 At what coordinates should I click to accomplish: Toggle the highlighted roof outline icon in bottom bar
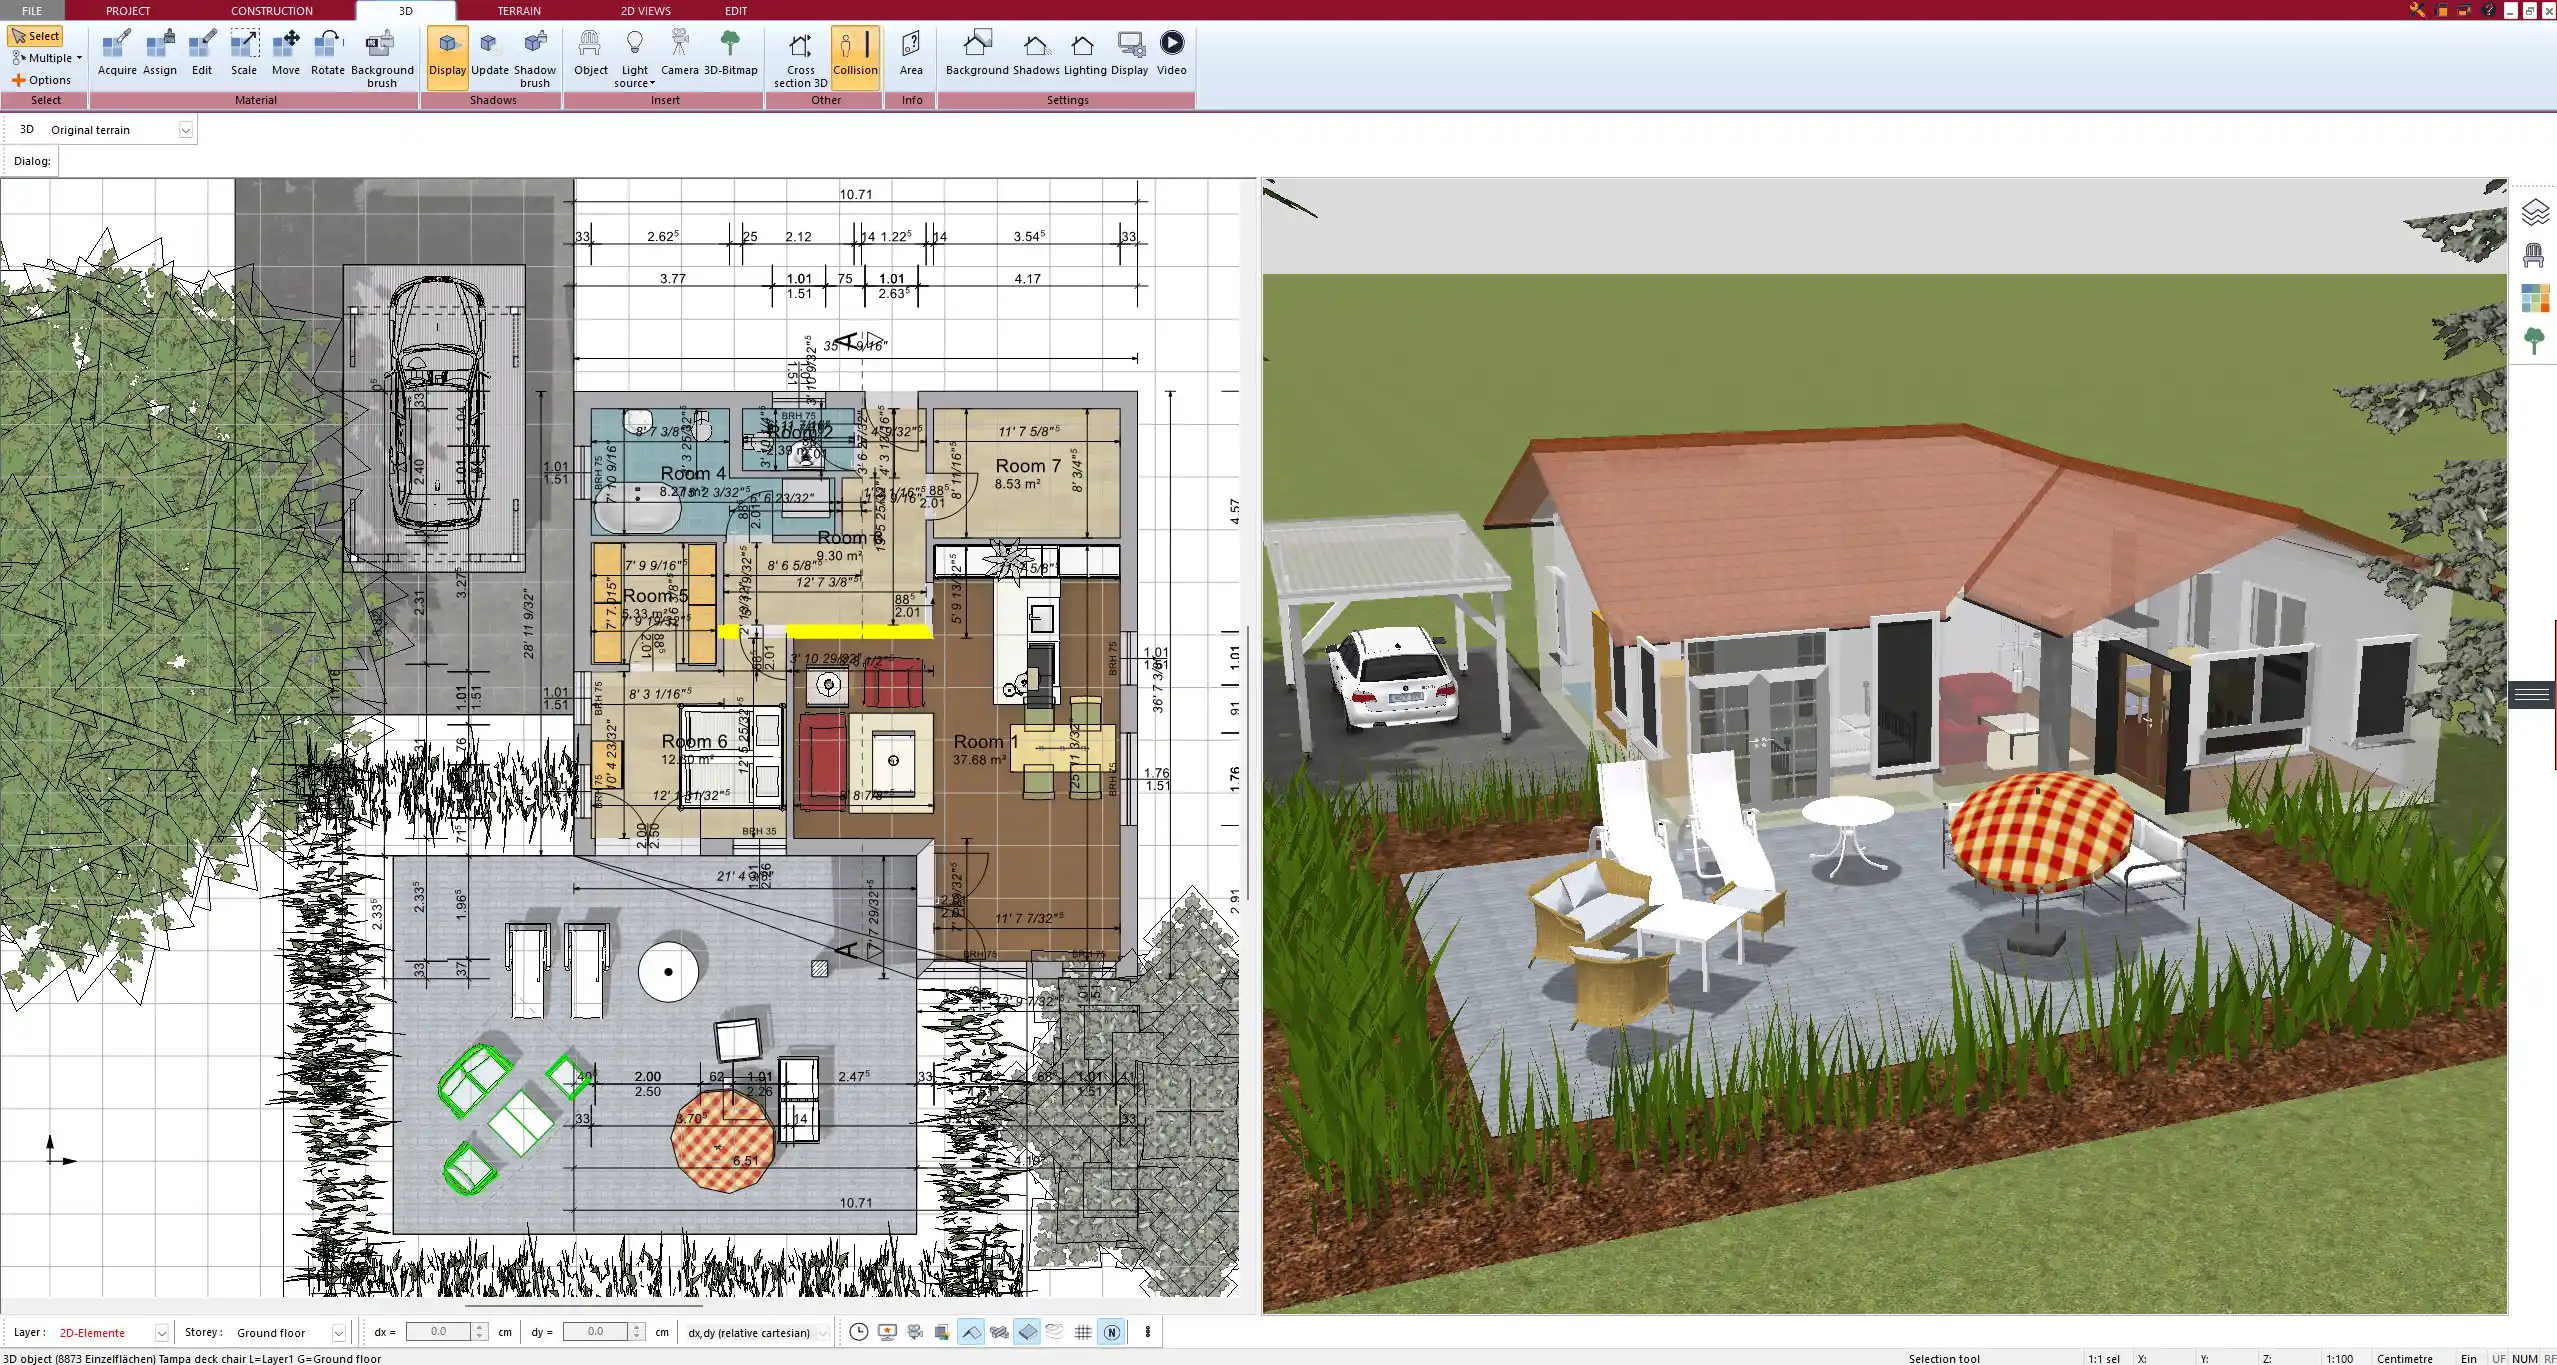pyautogui.click(x=970, y=1332)
